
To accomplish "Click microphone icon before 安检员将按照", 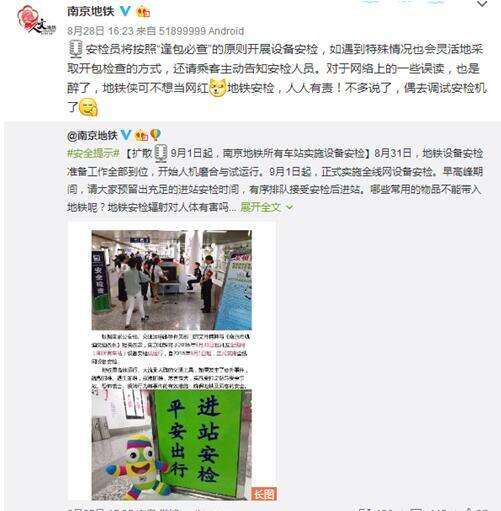I will pyautogui.click(x=76, y=49).
